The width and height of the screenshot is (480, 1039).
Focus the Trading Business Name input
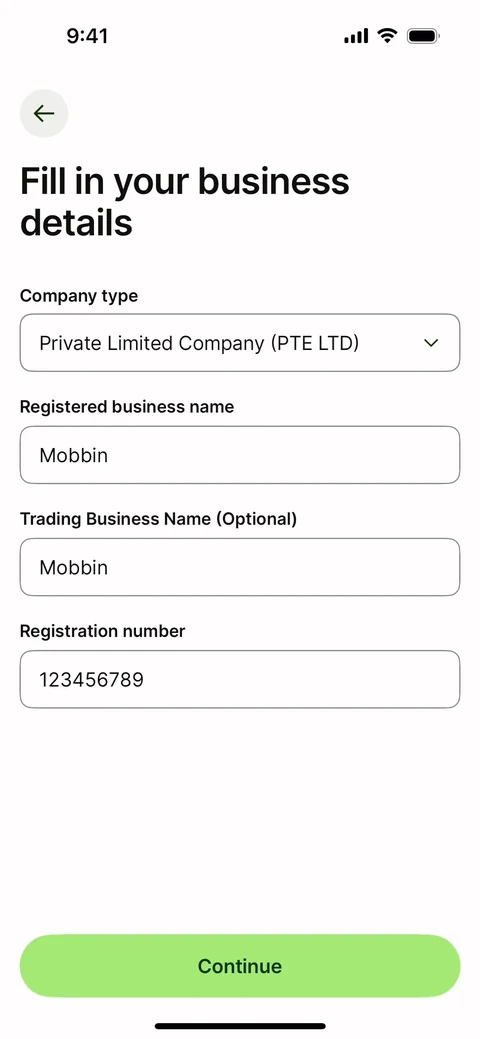[x=240, y=567]
